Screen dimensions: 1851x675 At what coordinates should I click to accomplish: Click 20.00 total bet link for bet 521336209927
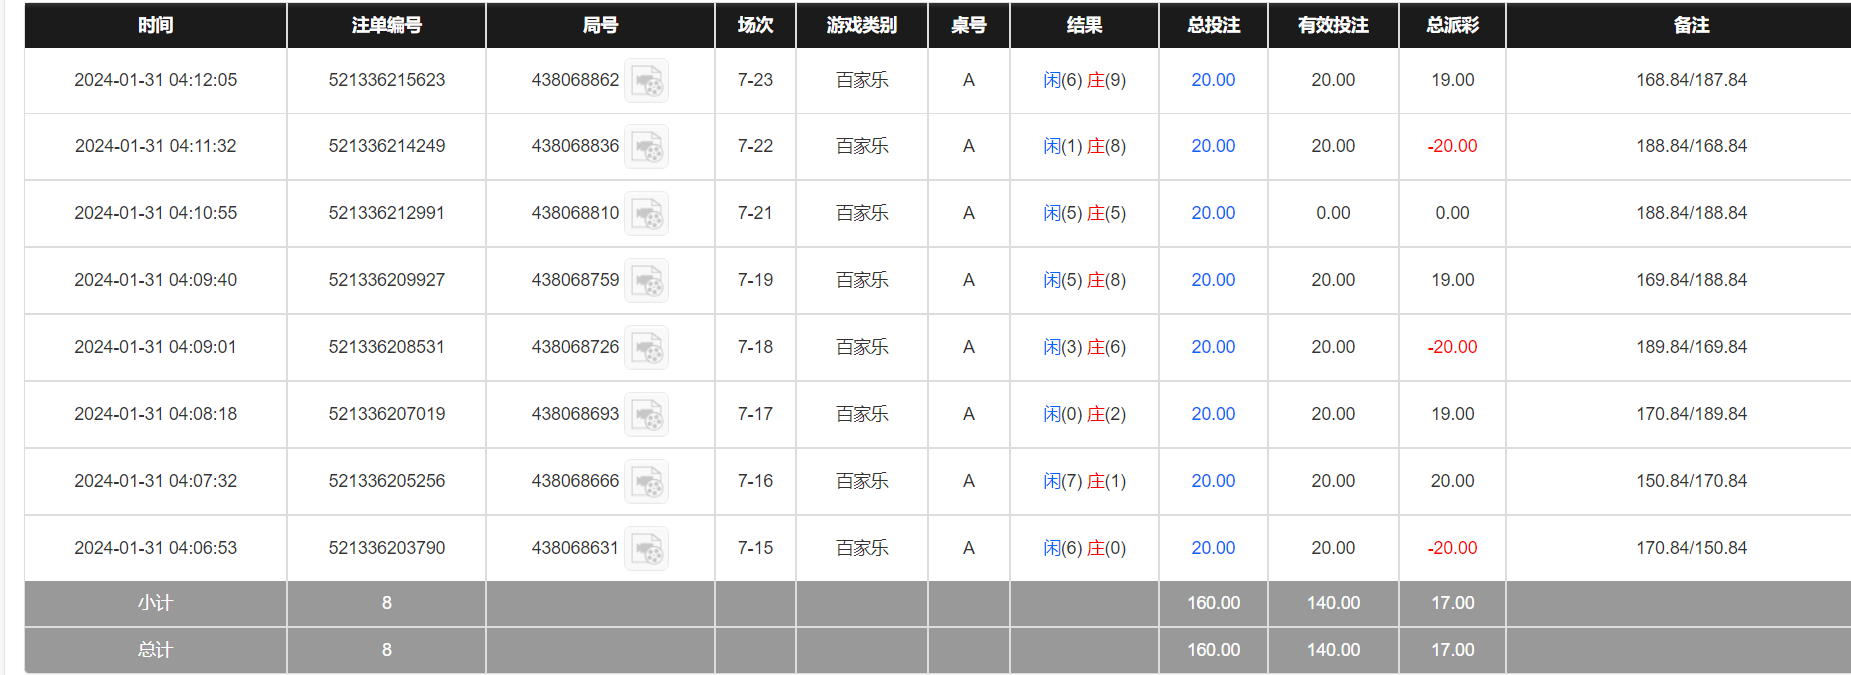[x=1213, y=280]
